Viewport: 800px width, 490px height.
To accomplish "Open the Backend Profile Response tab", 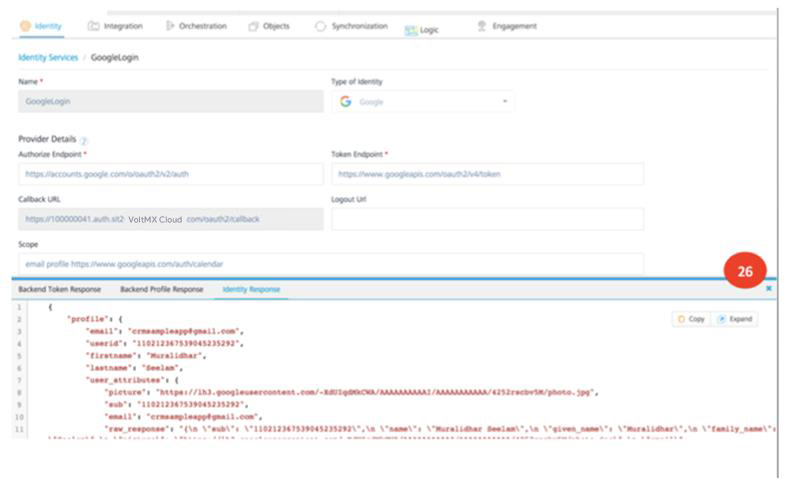I will tap(162, 289).
